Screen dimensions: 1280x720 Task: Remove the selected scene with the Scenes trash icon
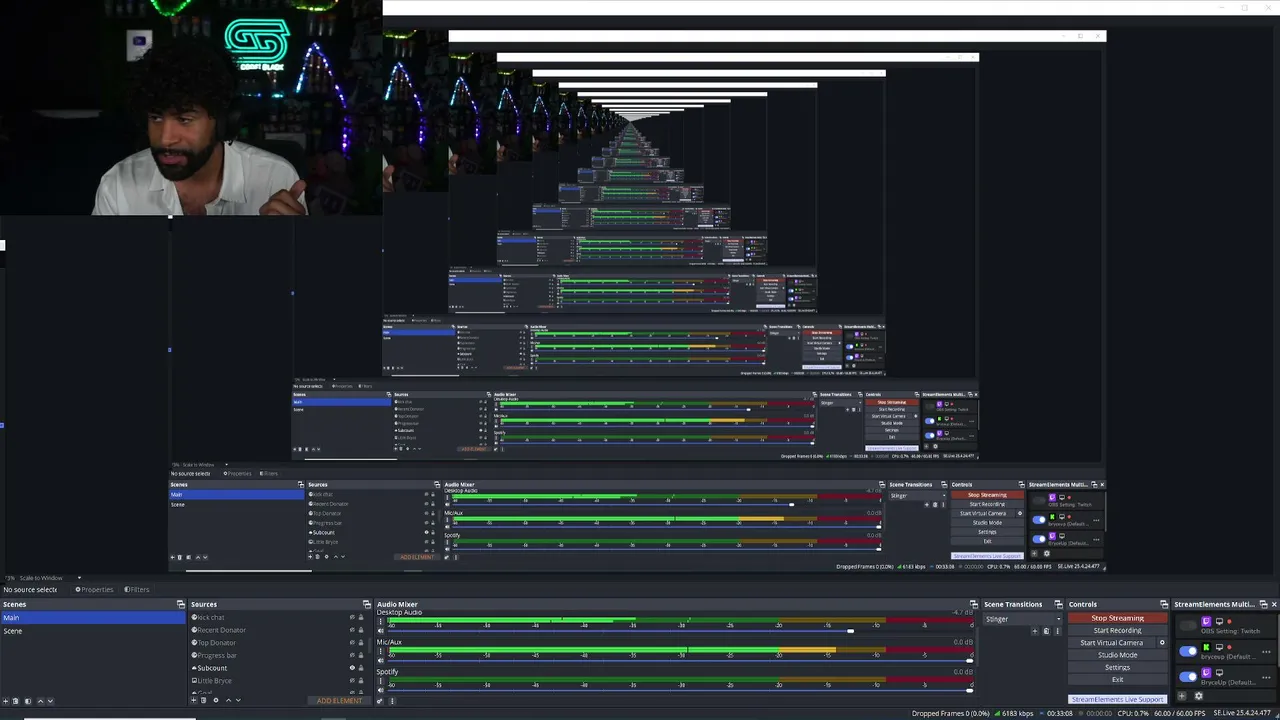coord(17,700)
